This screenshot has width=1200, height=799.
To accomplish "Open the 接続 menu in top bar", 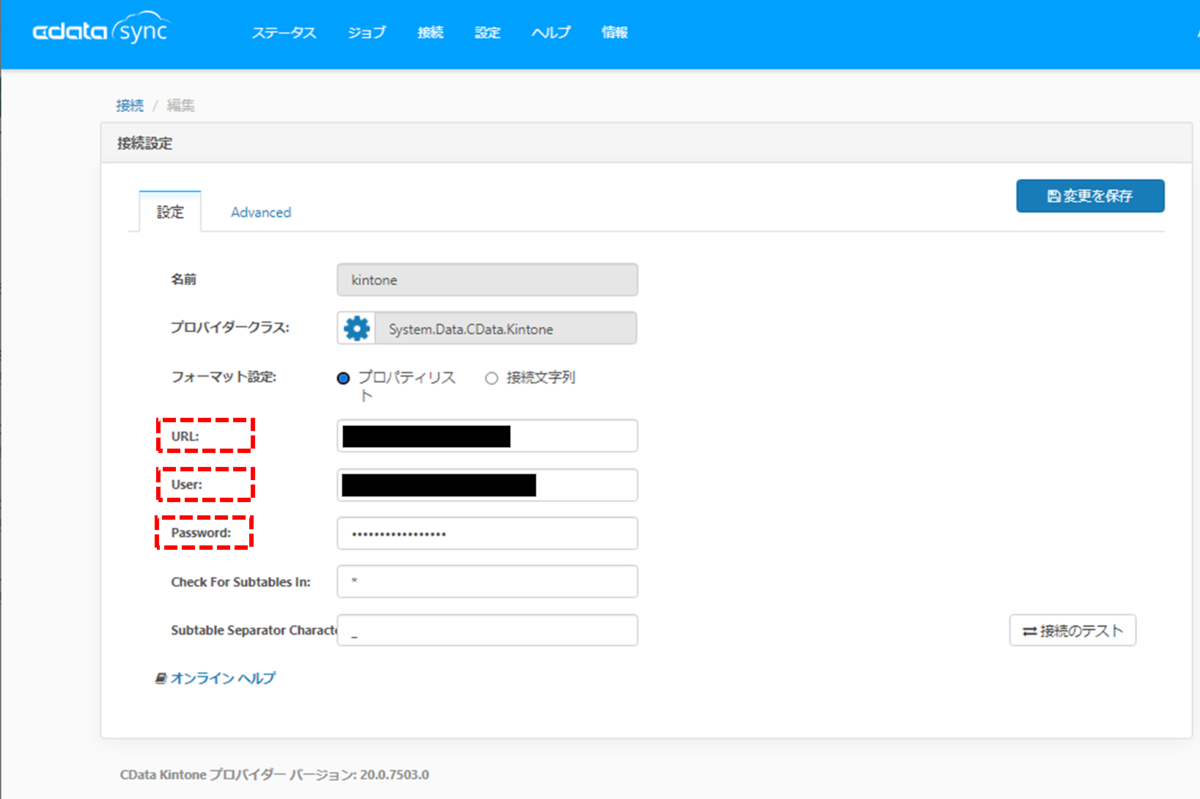I will 430,33.
